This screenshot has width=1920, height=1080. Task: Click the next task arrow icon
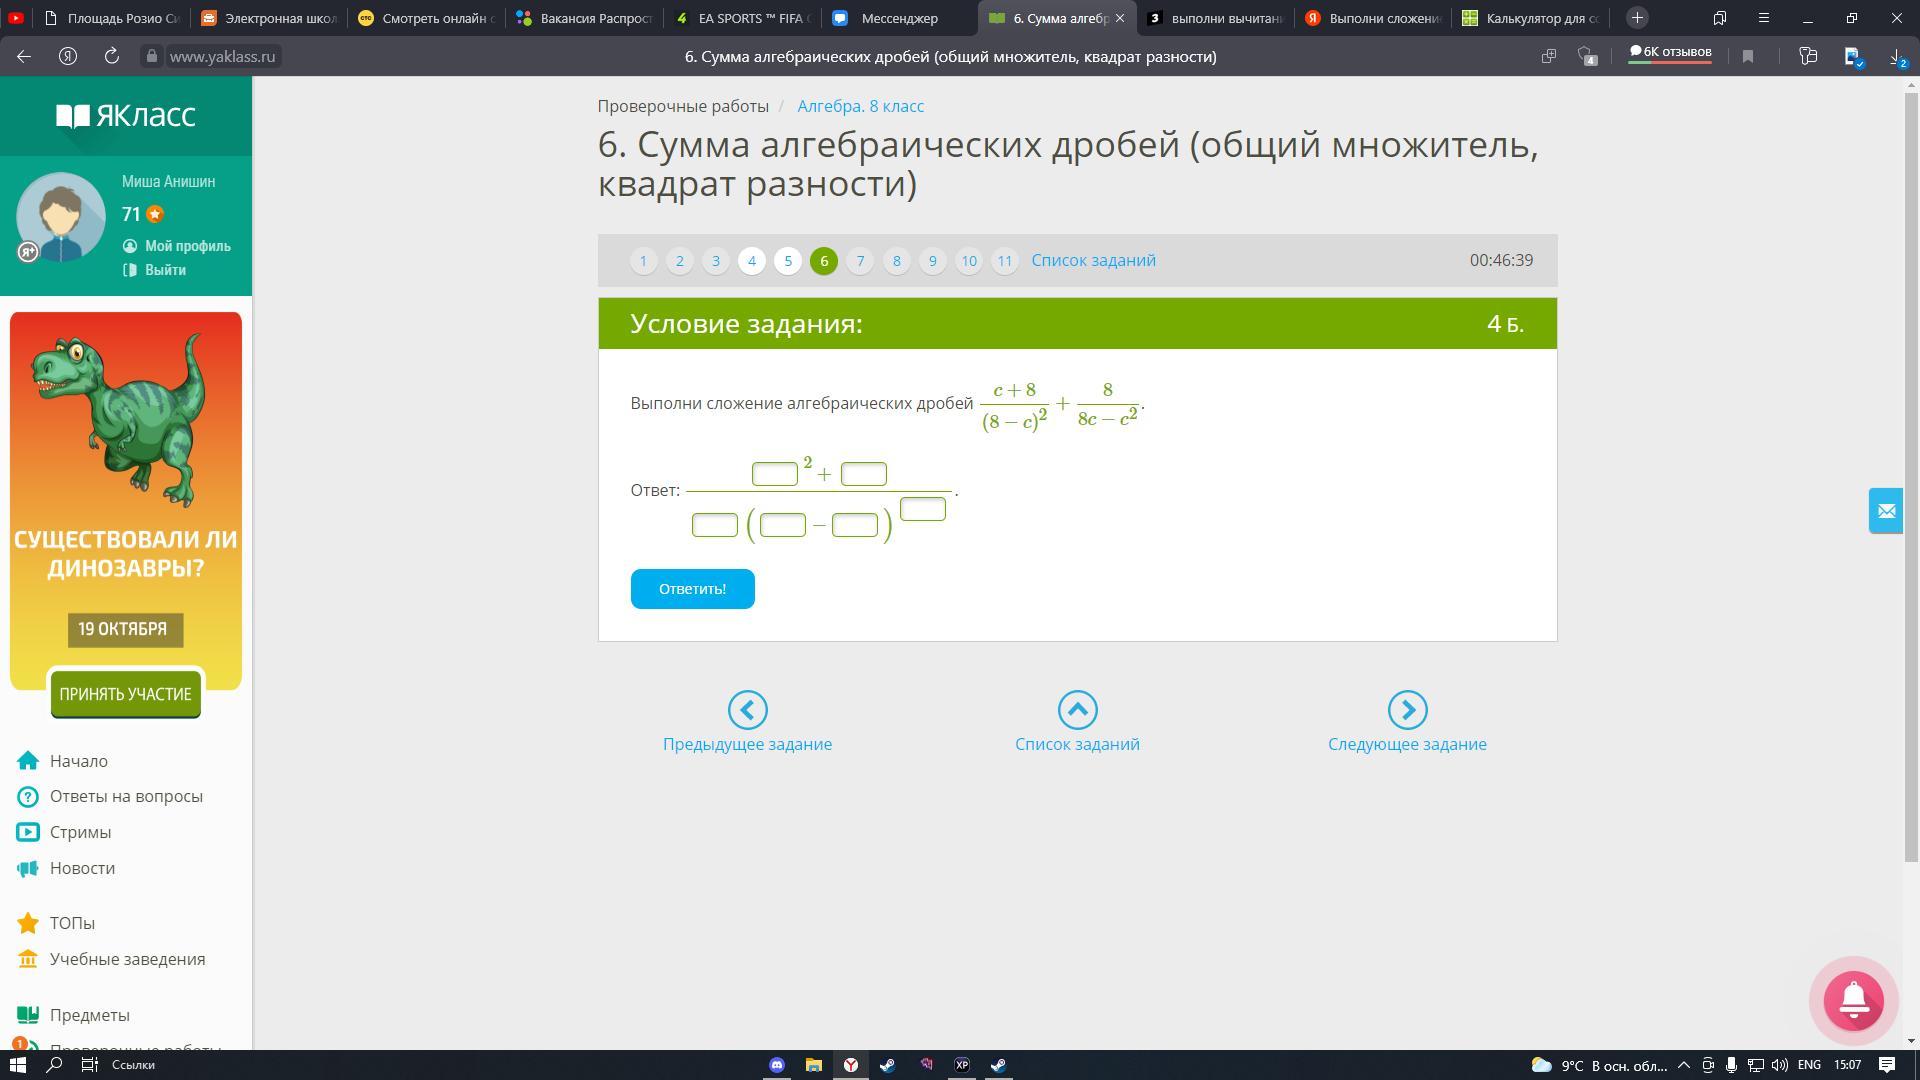click(x=1406, y=710)
